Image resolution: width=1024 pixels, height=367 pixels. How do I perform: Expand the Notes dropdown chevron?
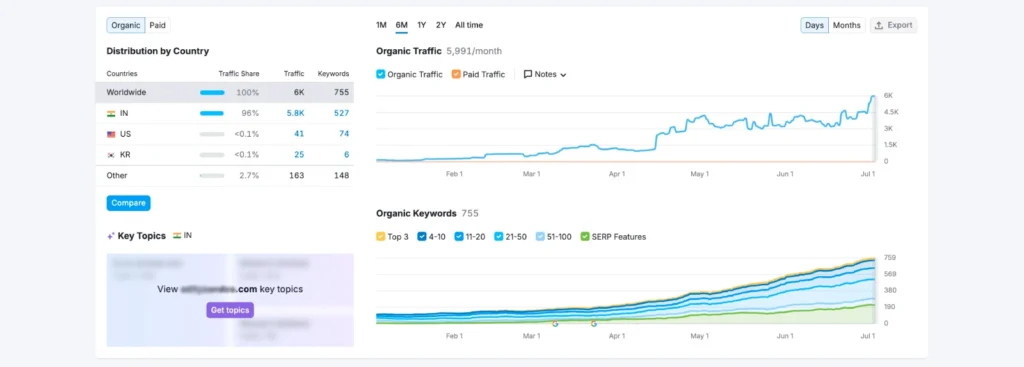(x=563, y=75)
